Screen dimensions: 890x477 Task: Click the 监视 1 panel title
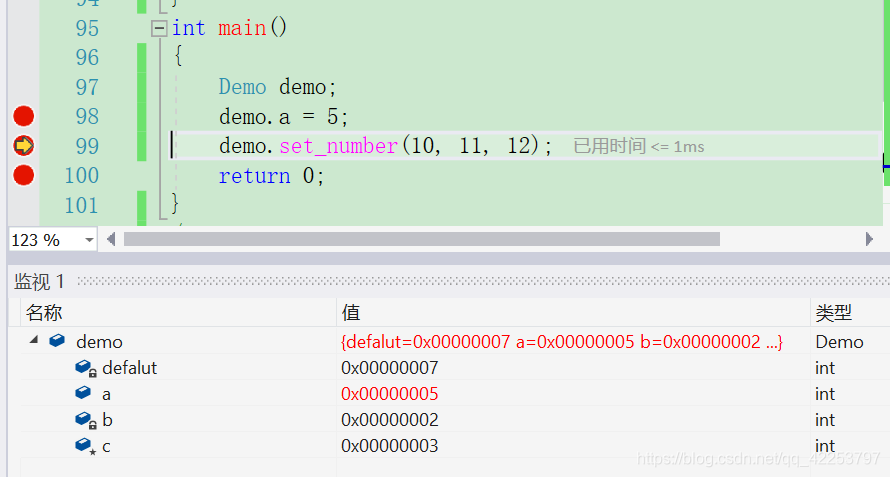point(40,281)
